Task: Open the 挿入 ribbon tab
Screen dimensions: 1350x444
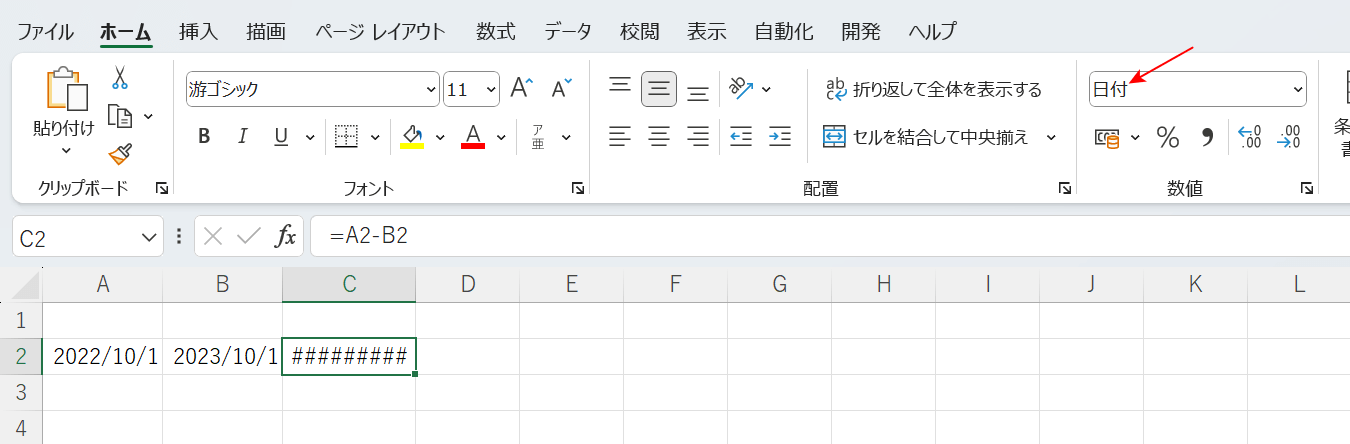Action: (x=198, y=31)
